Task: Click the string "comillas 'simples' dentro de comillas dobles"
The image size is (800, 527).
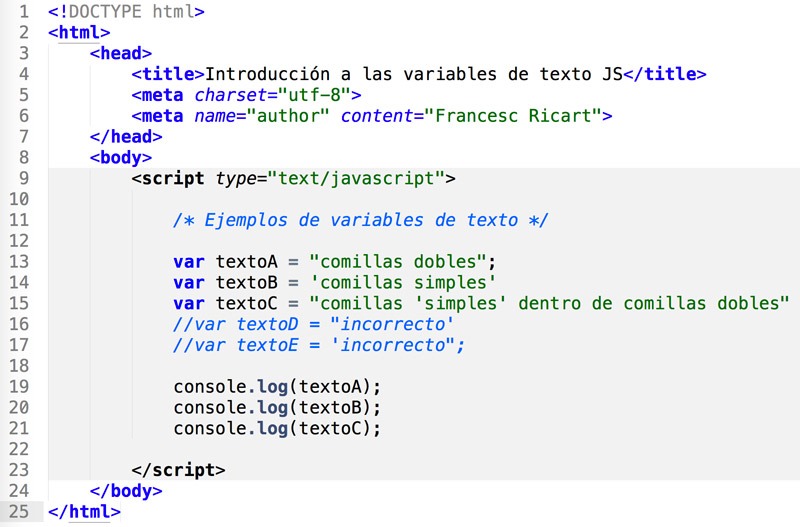Action: point(549,304)
